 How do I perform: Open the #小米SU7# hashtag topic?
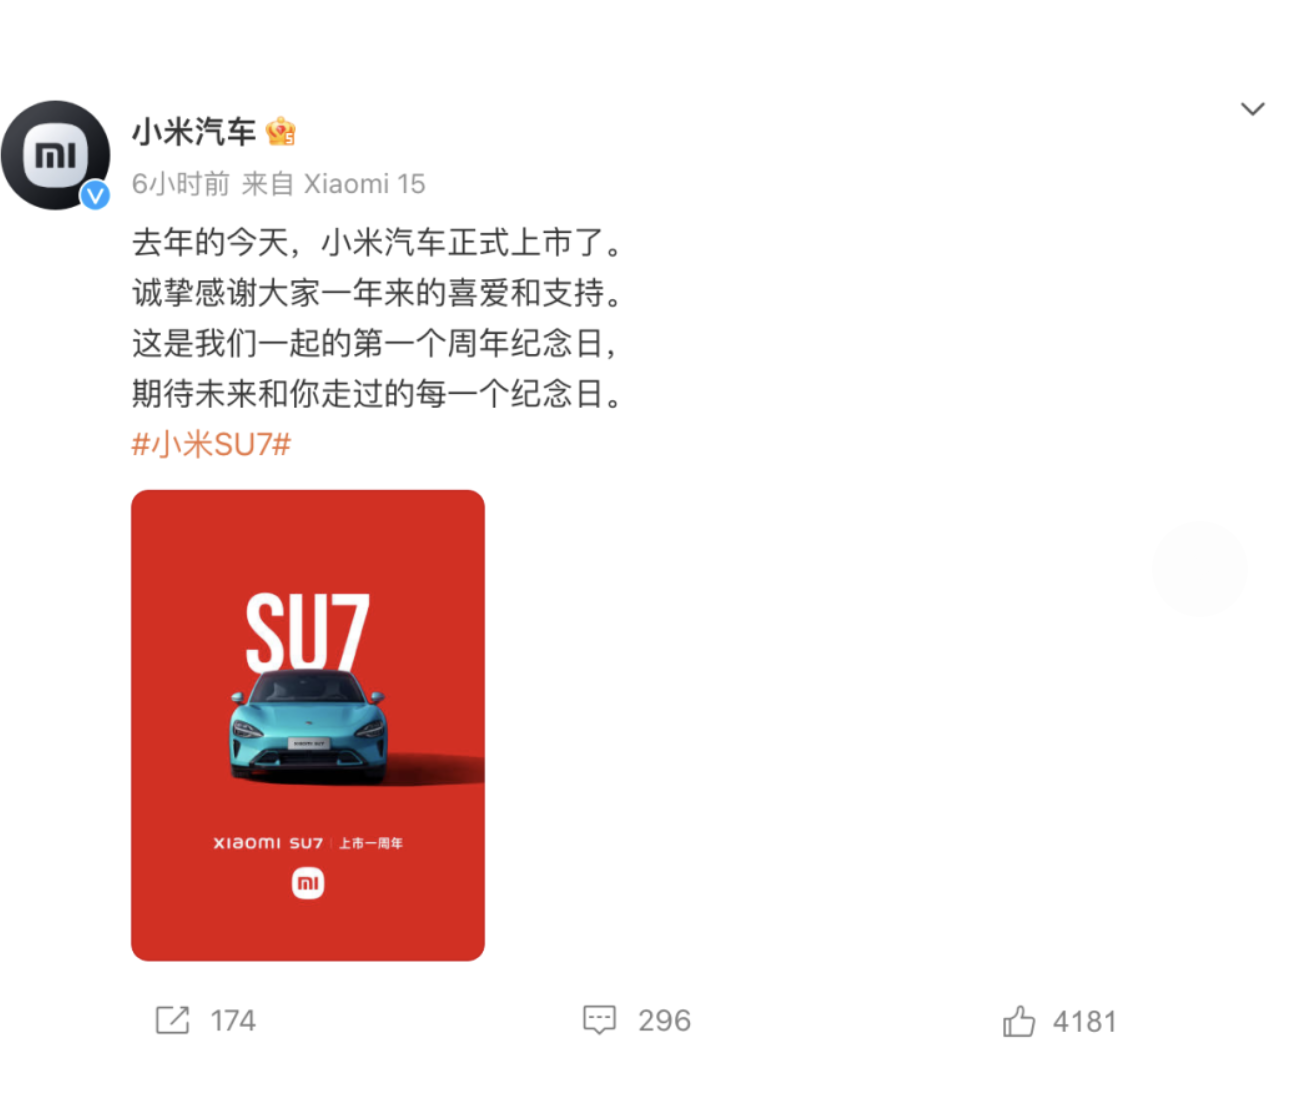click(x=211, y=444)
